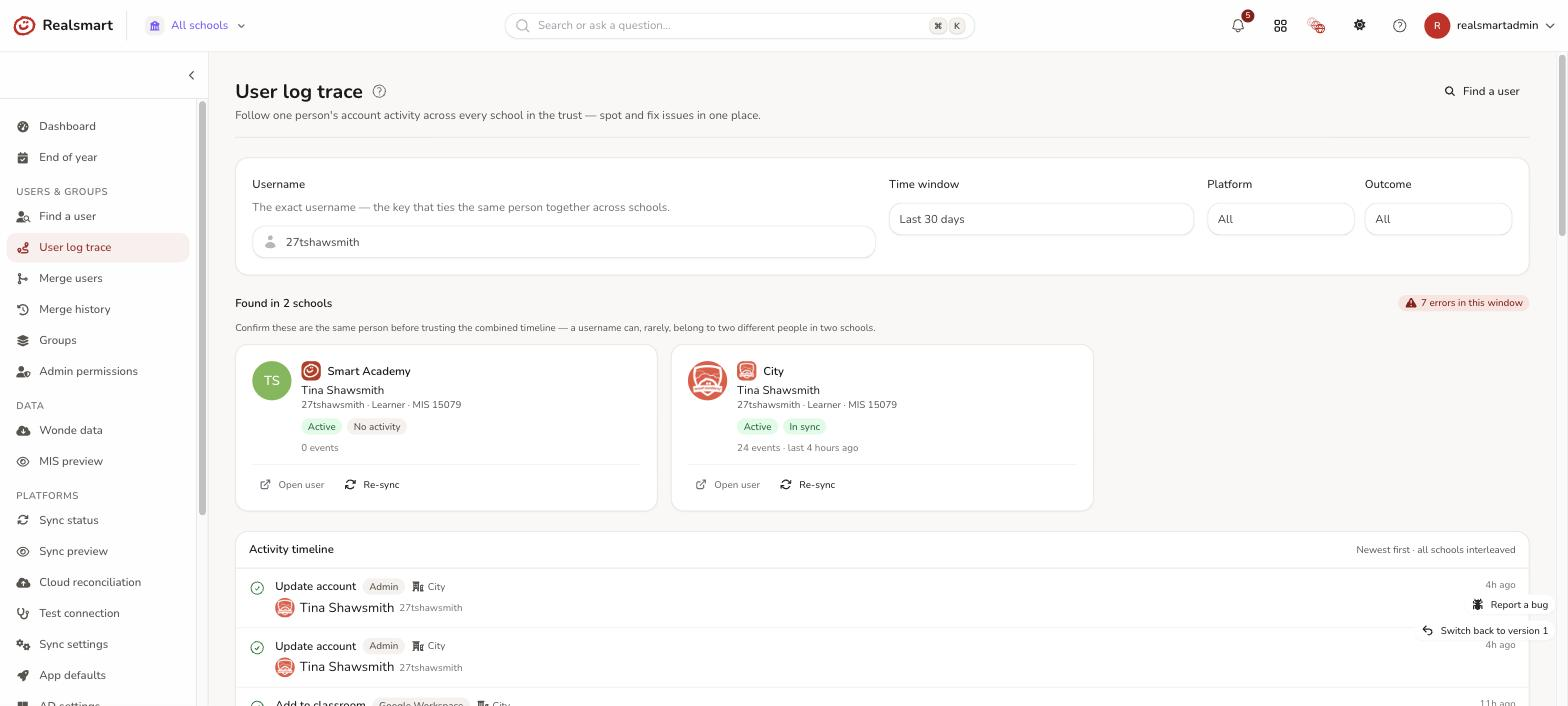This screenshot has height=706, width=1568.
Task: Click the success check icon of first Update account
Action: tap(257, 588)
